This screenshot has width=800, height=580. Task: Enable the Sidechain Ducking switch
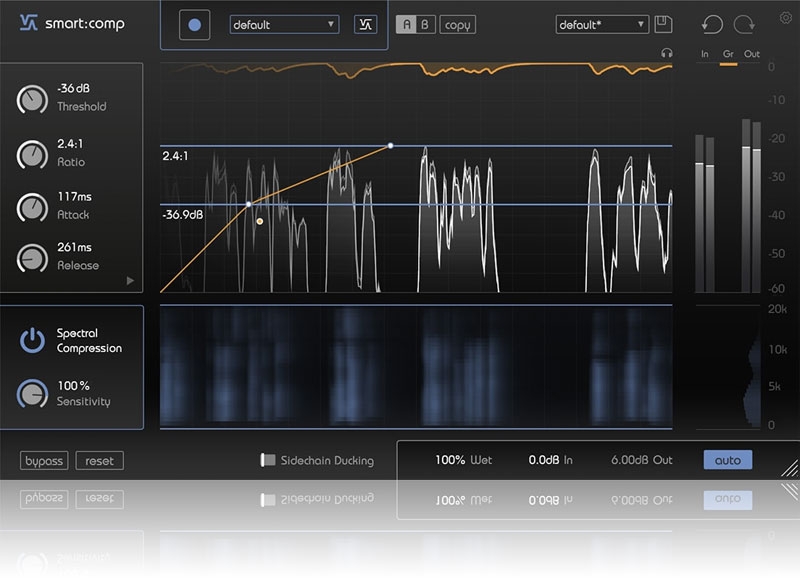[x=267, y=461]
